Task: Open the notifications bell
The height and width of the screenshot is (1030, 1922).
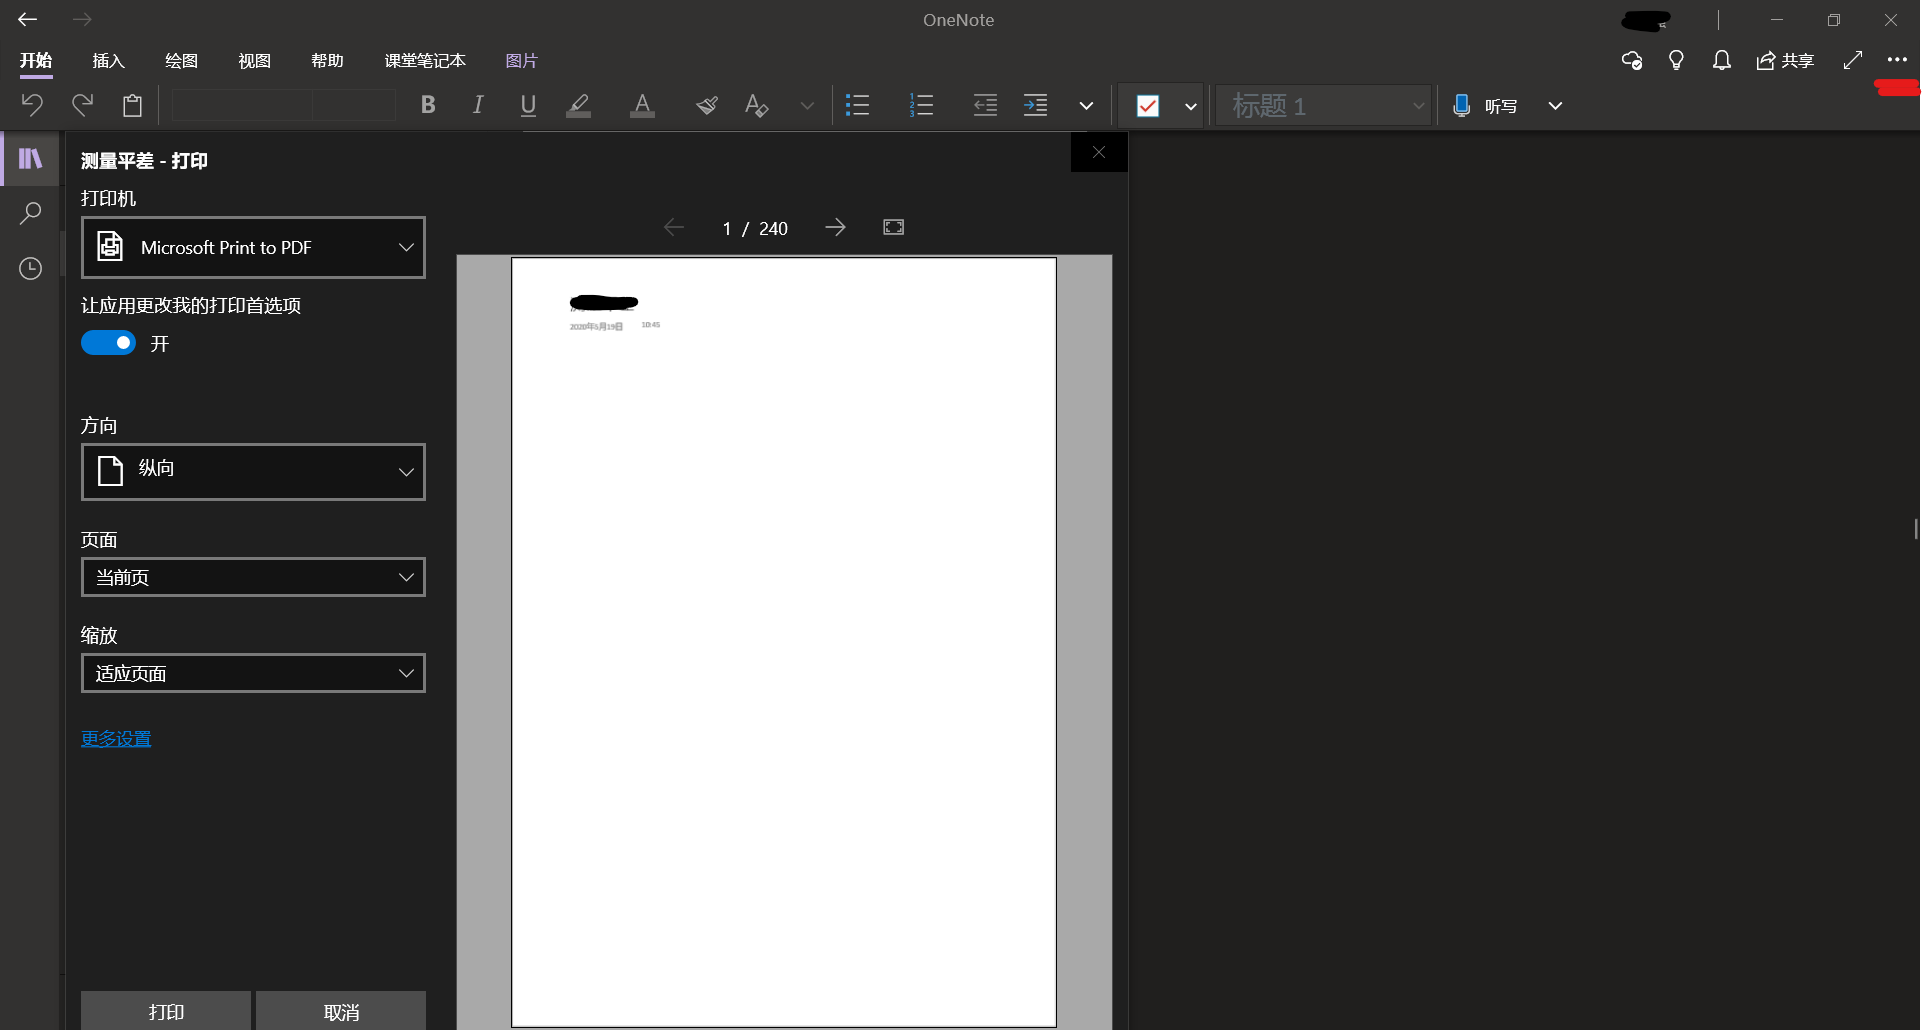Action: [1721, 61]
